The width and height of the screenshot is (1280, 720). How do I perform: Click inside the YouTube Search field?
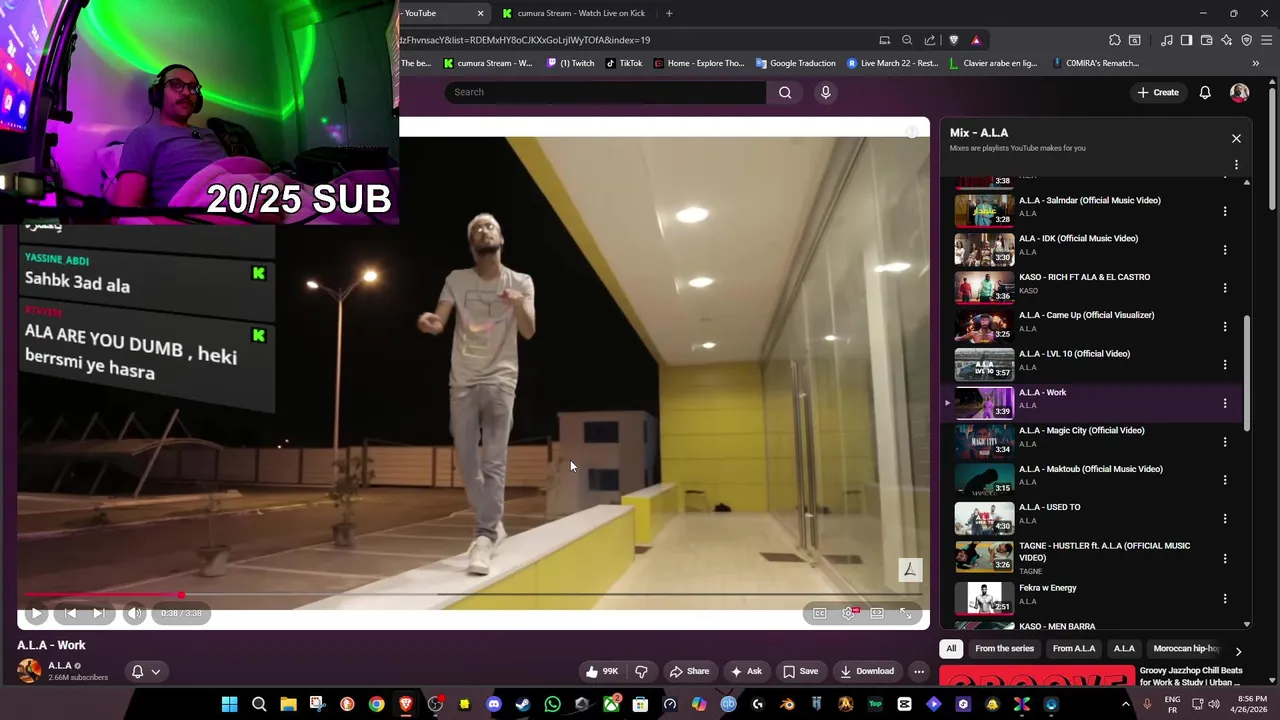pos(605,92)
